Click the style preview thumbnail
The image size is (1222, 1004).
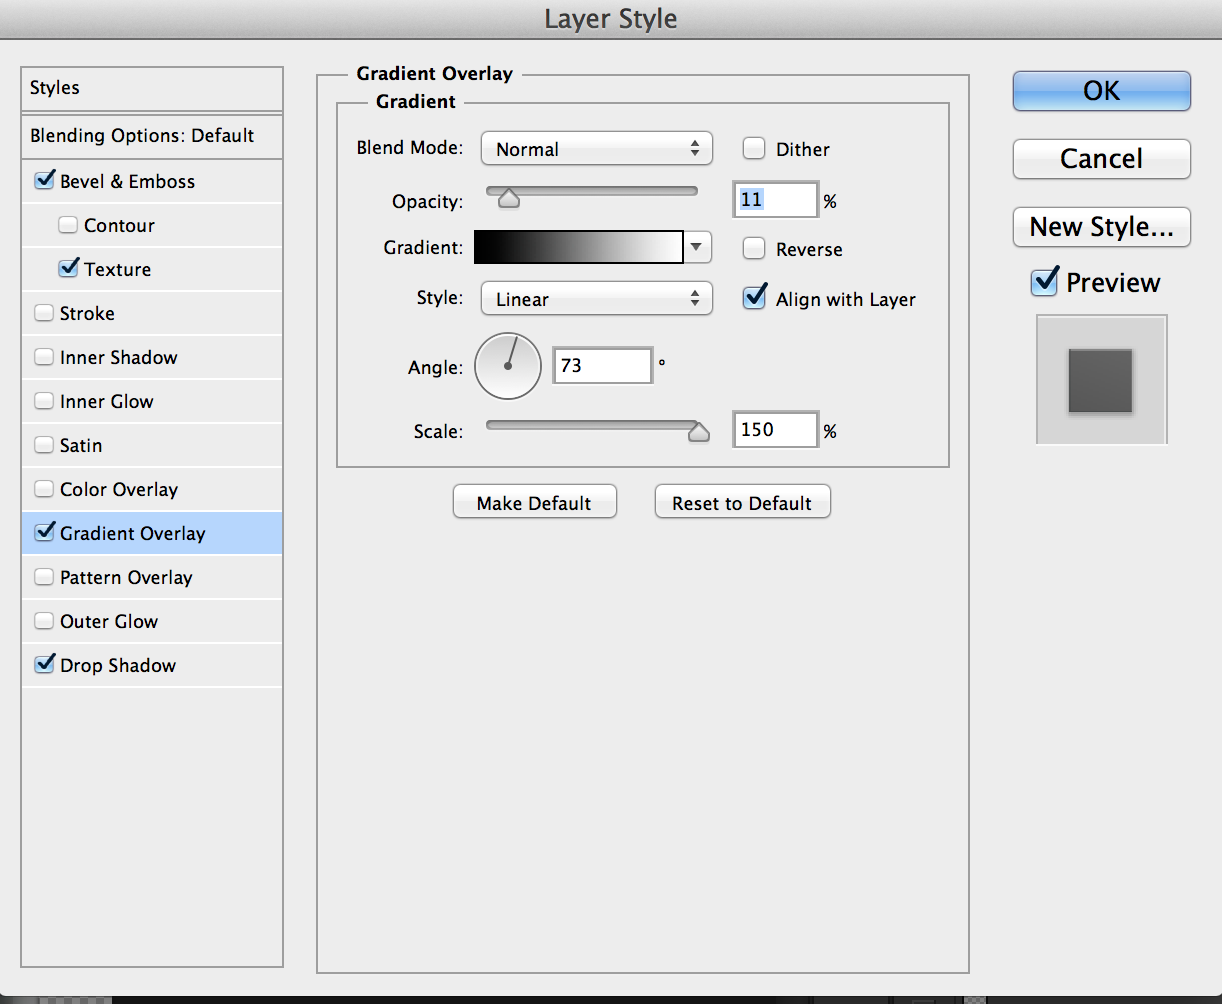tap(1101, 380)
